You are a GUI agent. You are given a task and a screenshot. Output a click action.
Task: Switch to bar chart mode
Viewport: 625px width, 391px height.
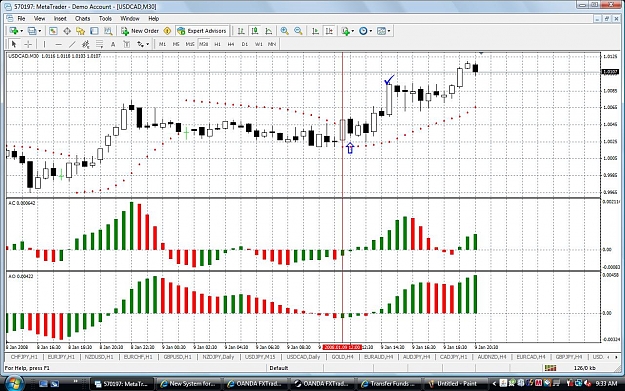(x=241, y=31)
